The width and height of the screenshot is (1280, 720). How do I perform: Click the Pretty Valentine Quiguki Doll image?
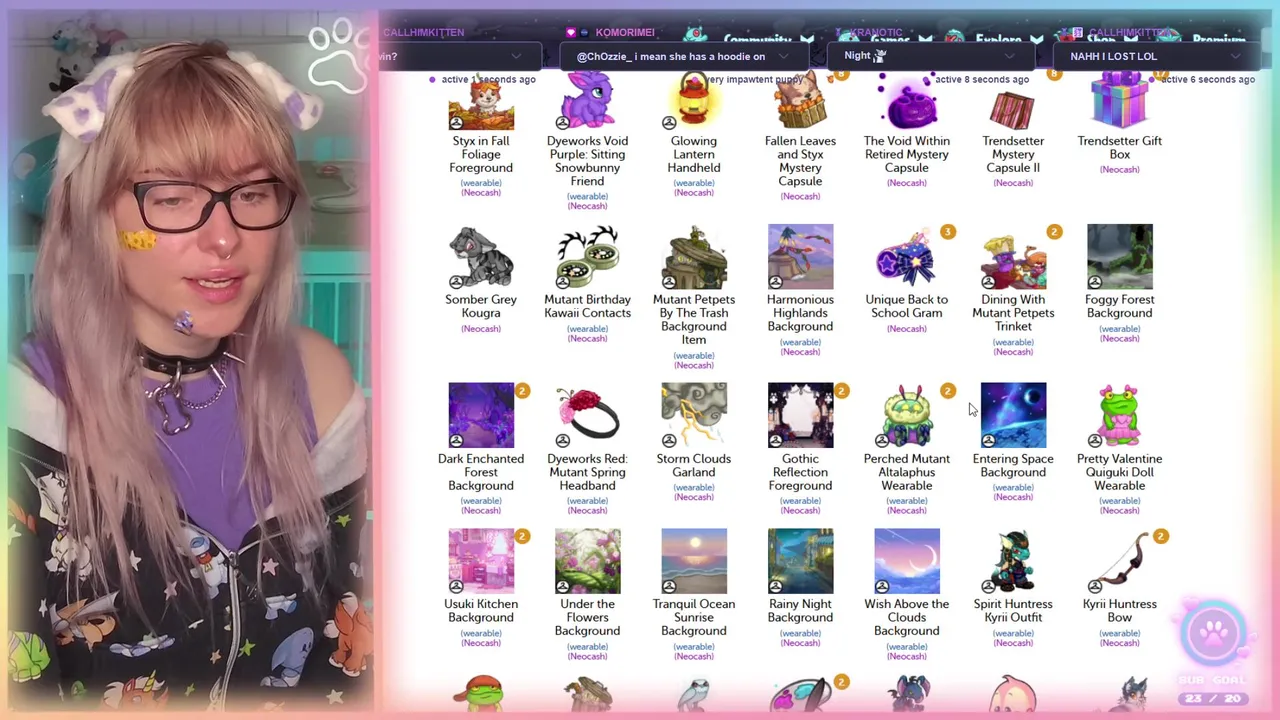[1120, 415]
